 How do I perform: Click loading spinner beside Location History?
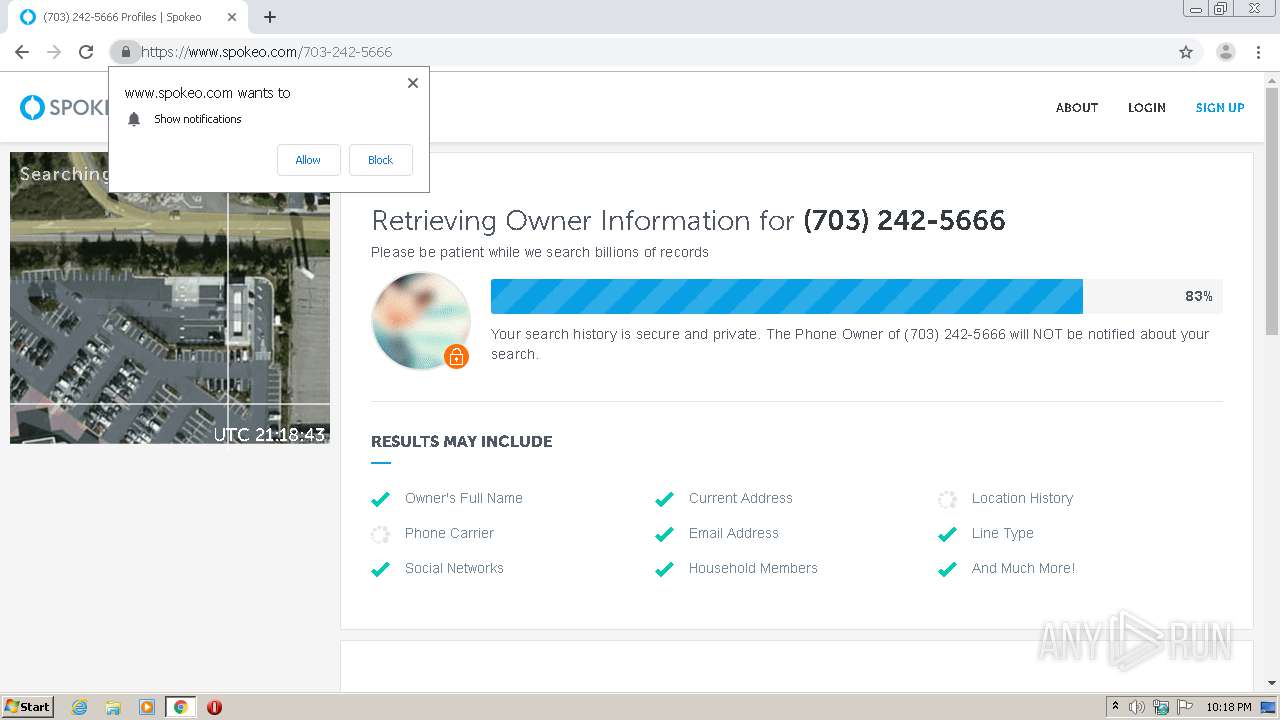(x=947, y=499)
